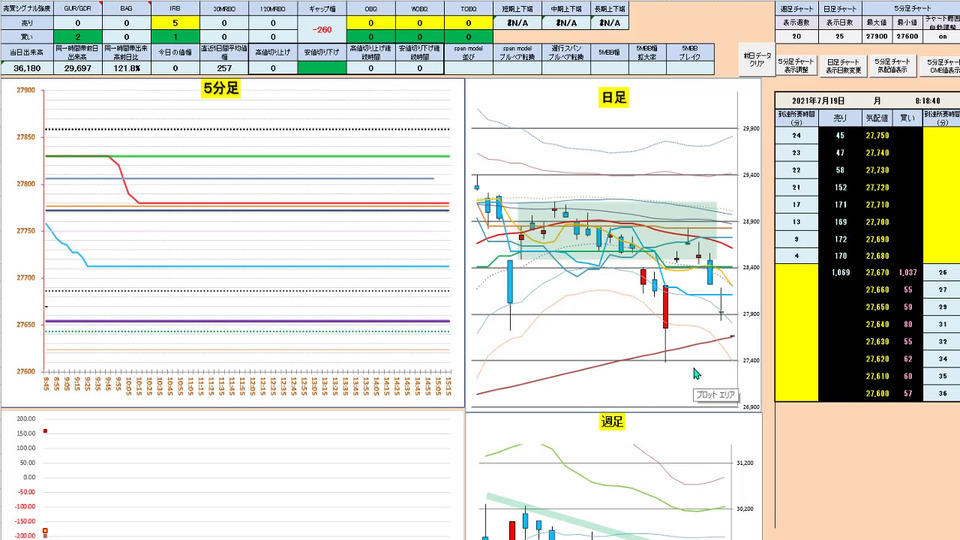
Task: Click the 日足チャート表示日数変更 button
Action: pyautogui.click(x=843, y=66)
